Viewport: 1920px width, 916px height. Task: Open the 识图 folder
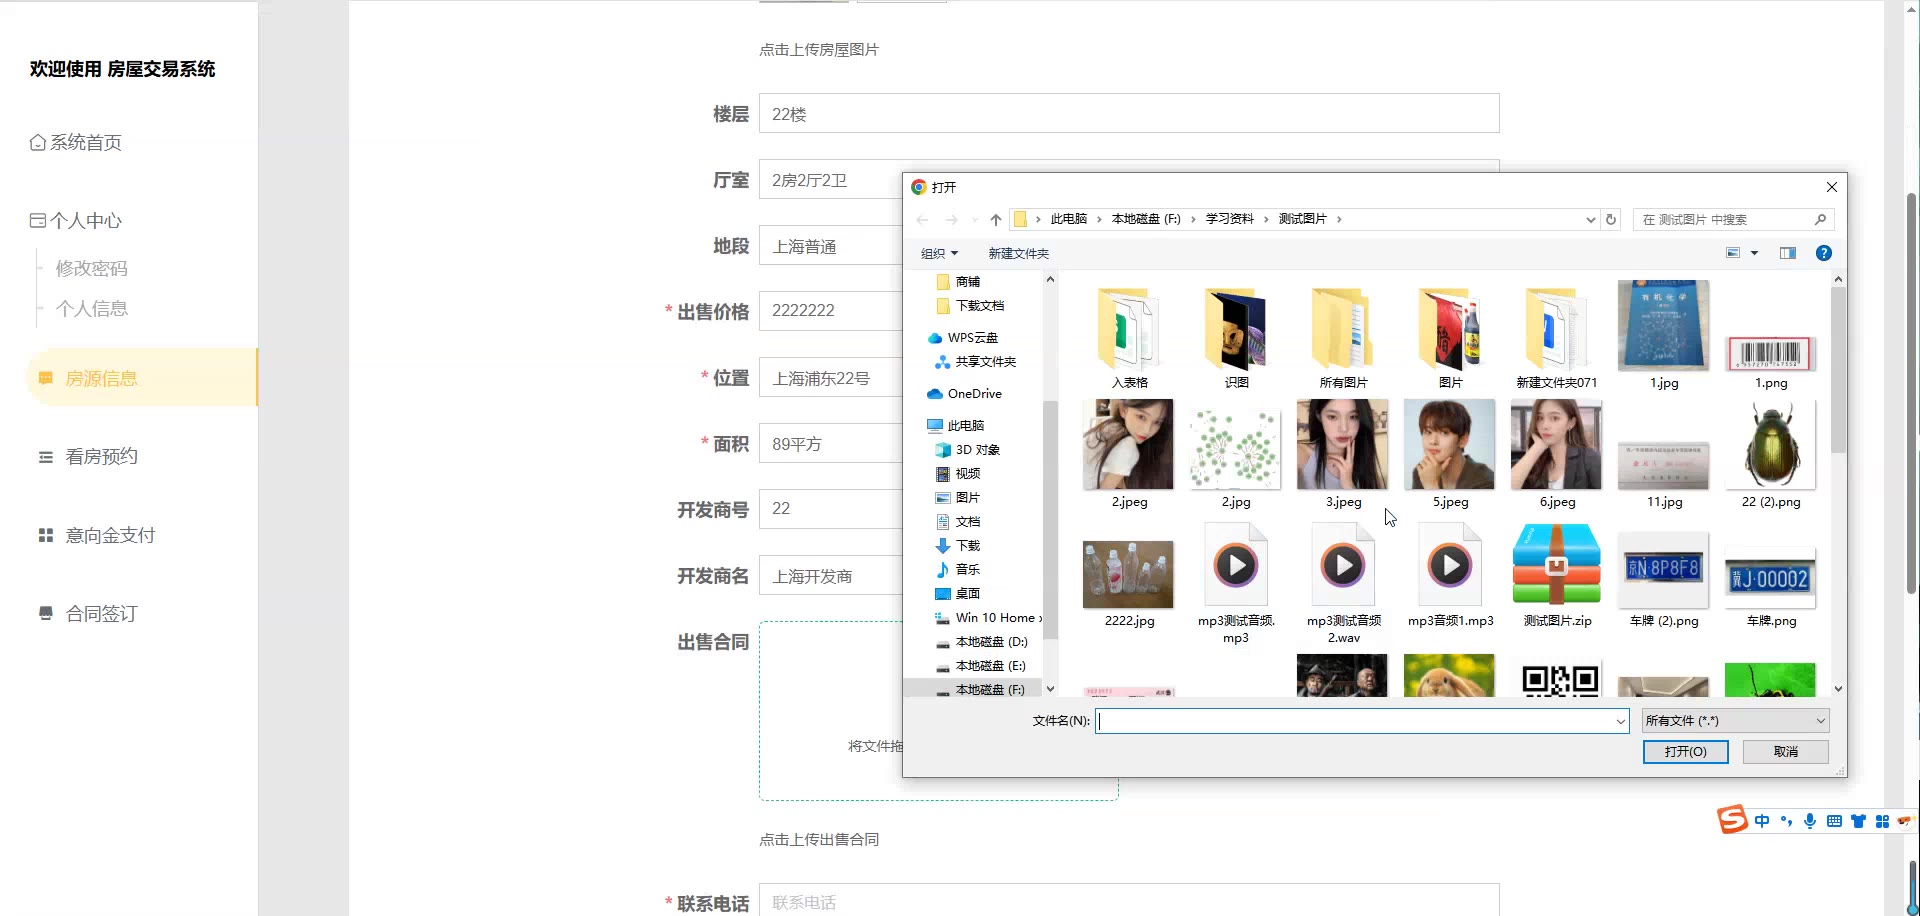pyautogui.click(x=1236, y=330)
